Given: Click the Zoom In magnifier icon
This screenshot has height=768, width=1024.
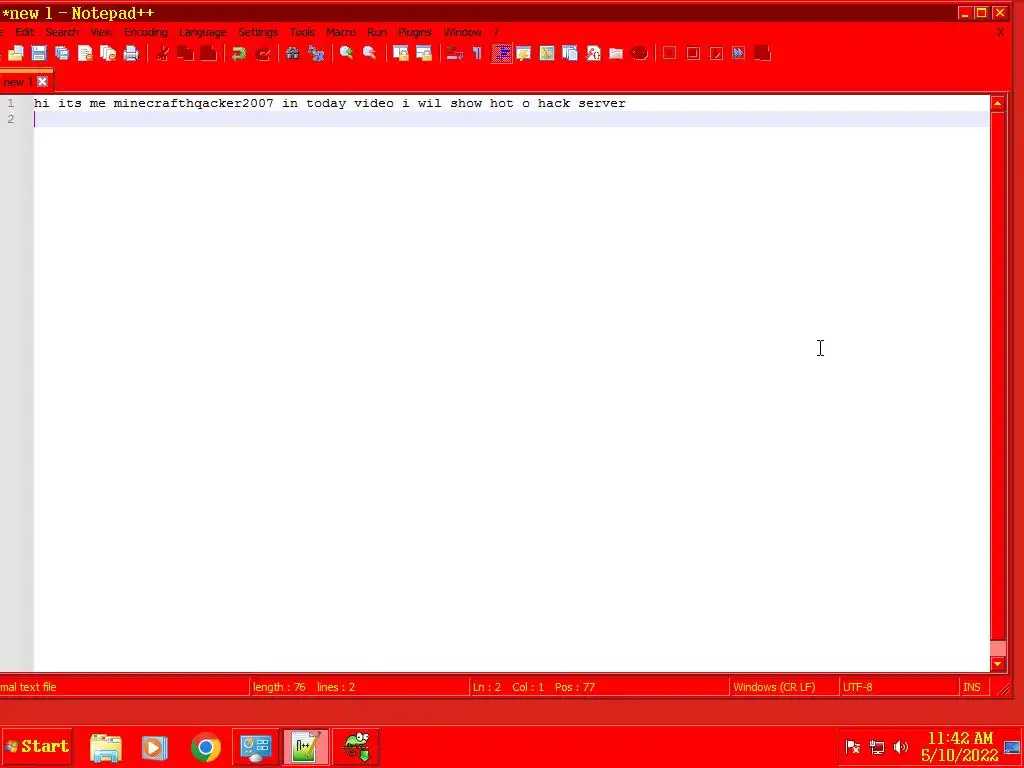Looking at the screenshot, I should (347, 54).
